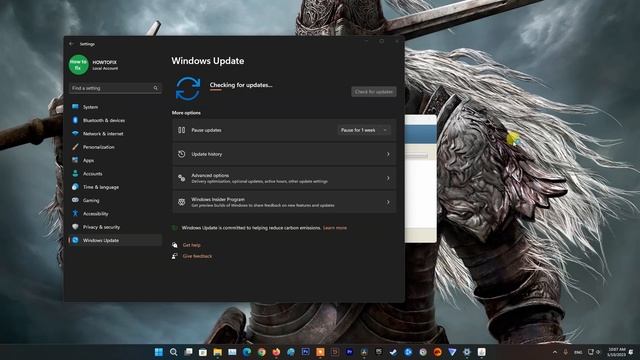Click the ENG language indicator
The width and height of the screenshot is (640, 360).
pos(578,352)
